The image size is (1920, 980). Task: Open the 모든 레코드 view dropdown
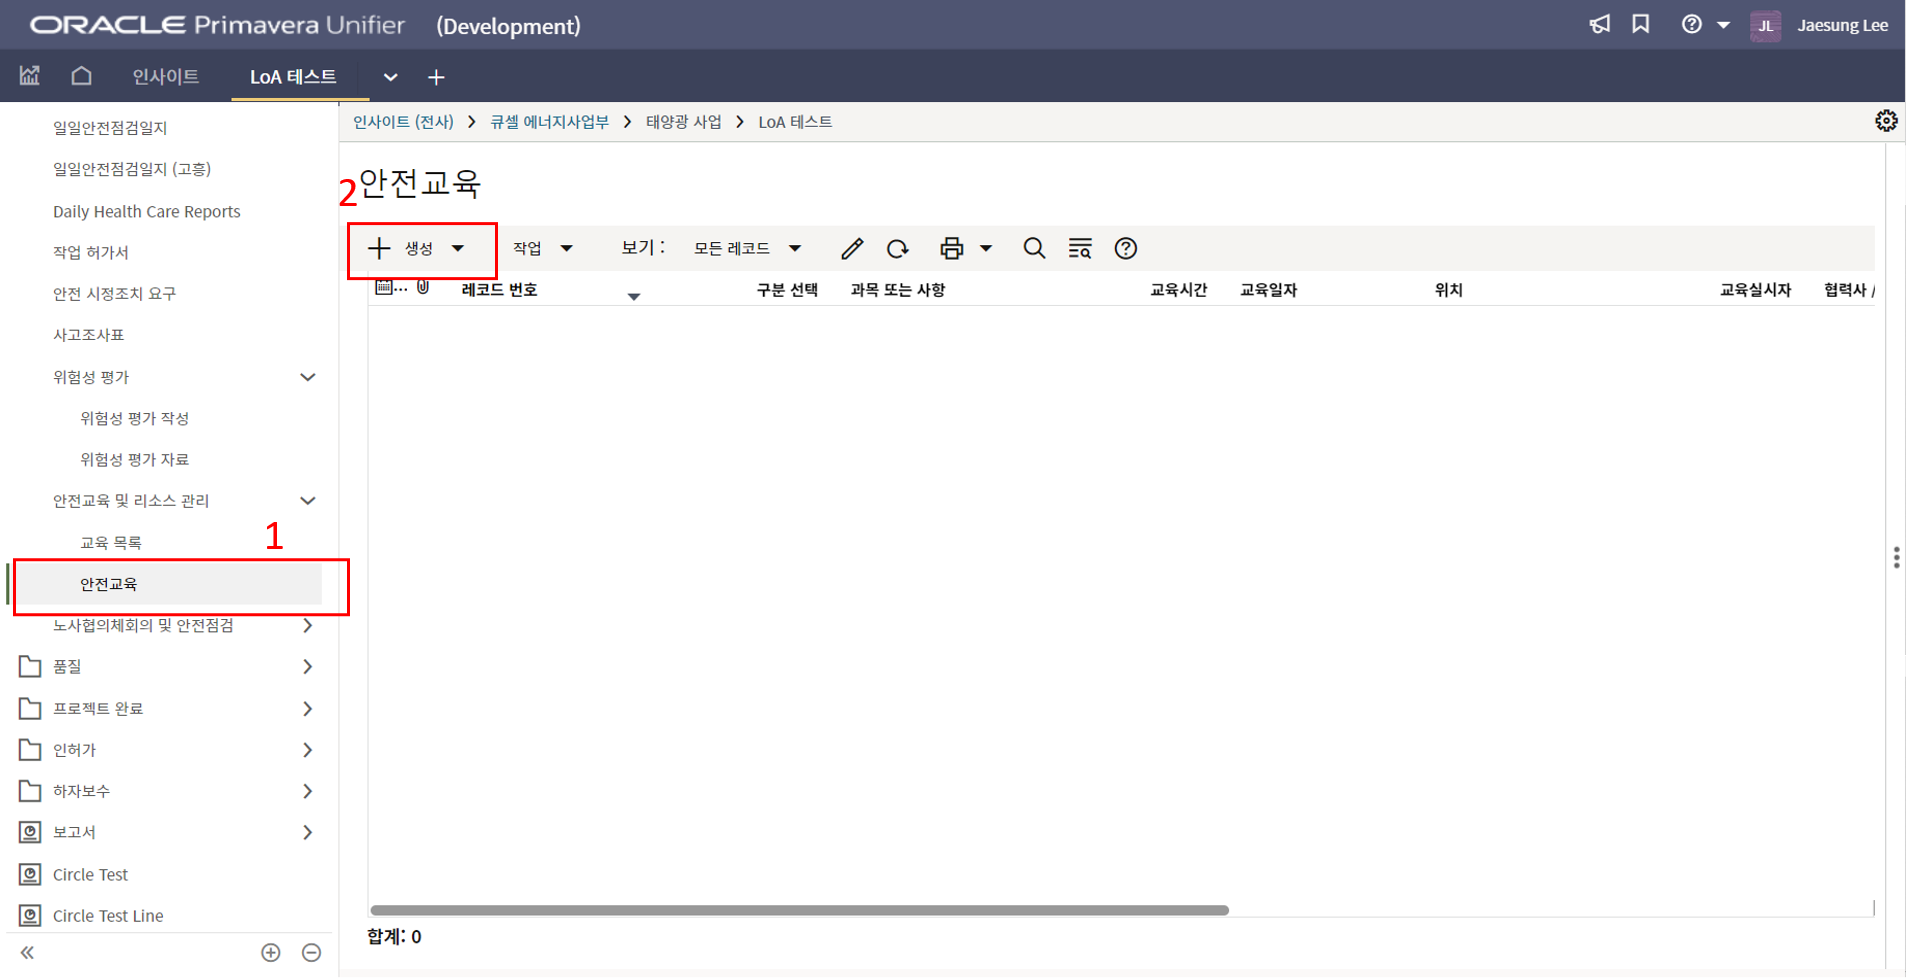(747, 249)
